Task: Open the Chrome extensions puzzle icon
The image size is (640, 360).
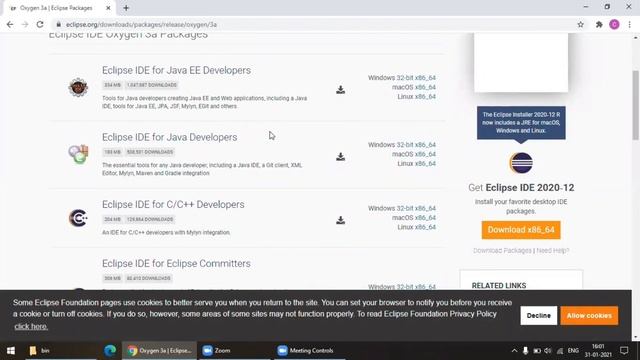Action: (599, 24)
